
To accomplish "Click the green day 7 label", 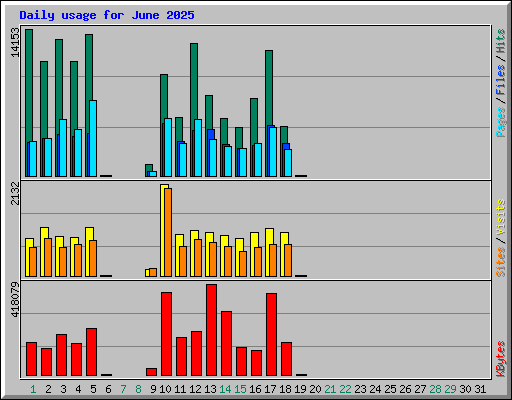I will tap(123, 389).
